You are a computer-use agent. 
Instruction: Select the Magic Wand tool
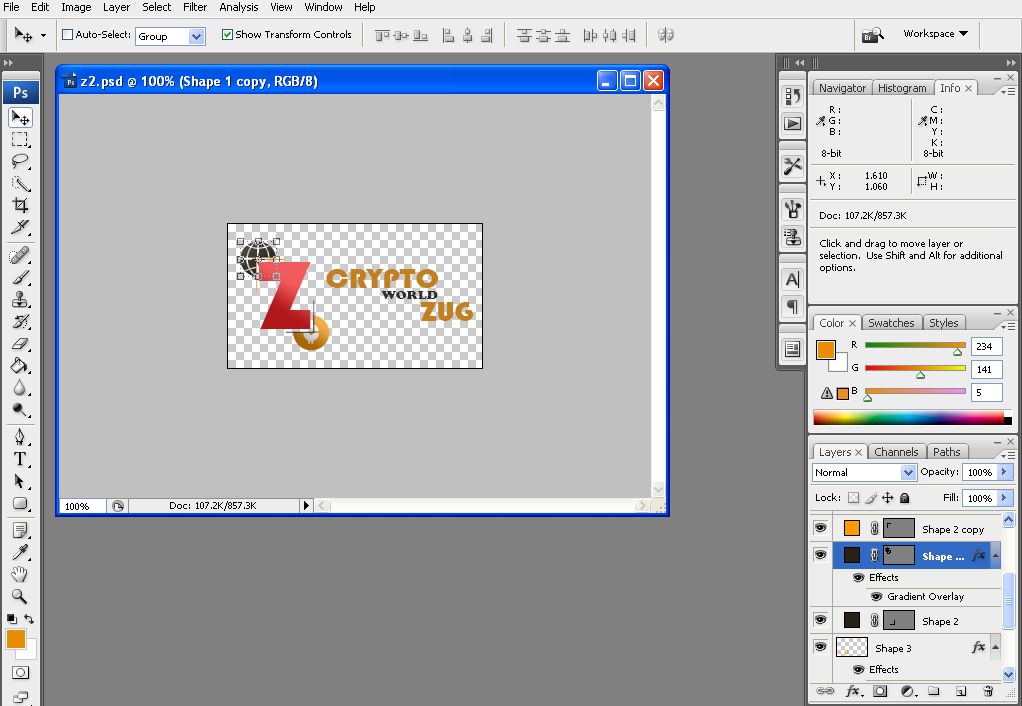tap(20, 183)
